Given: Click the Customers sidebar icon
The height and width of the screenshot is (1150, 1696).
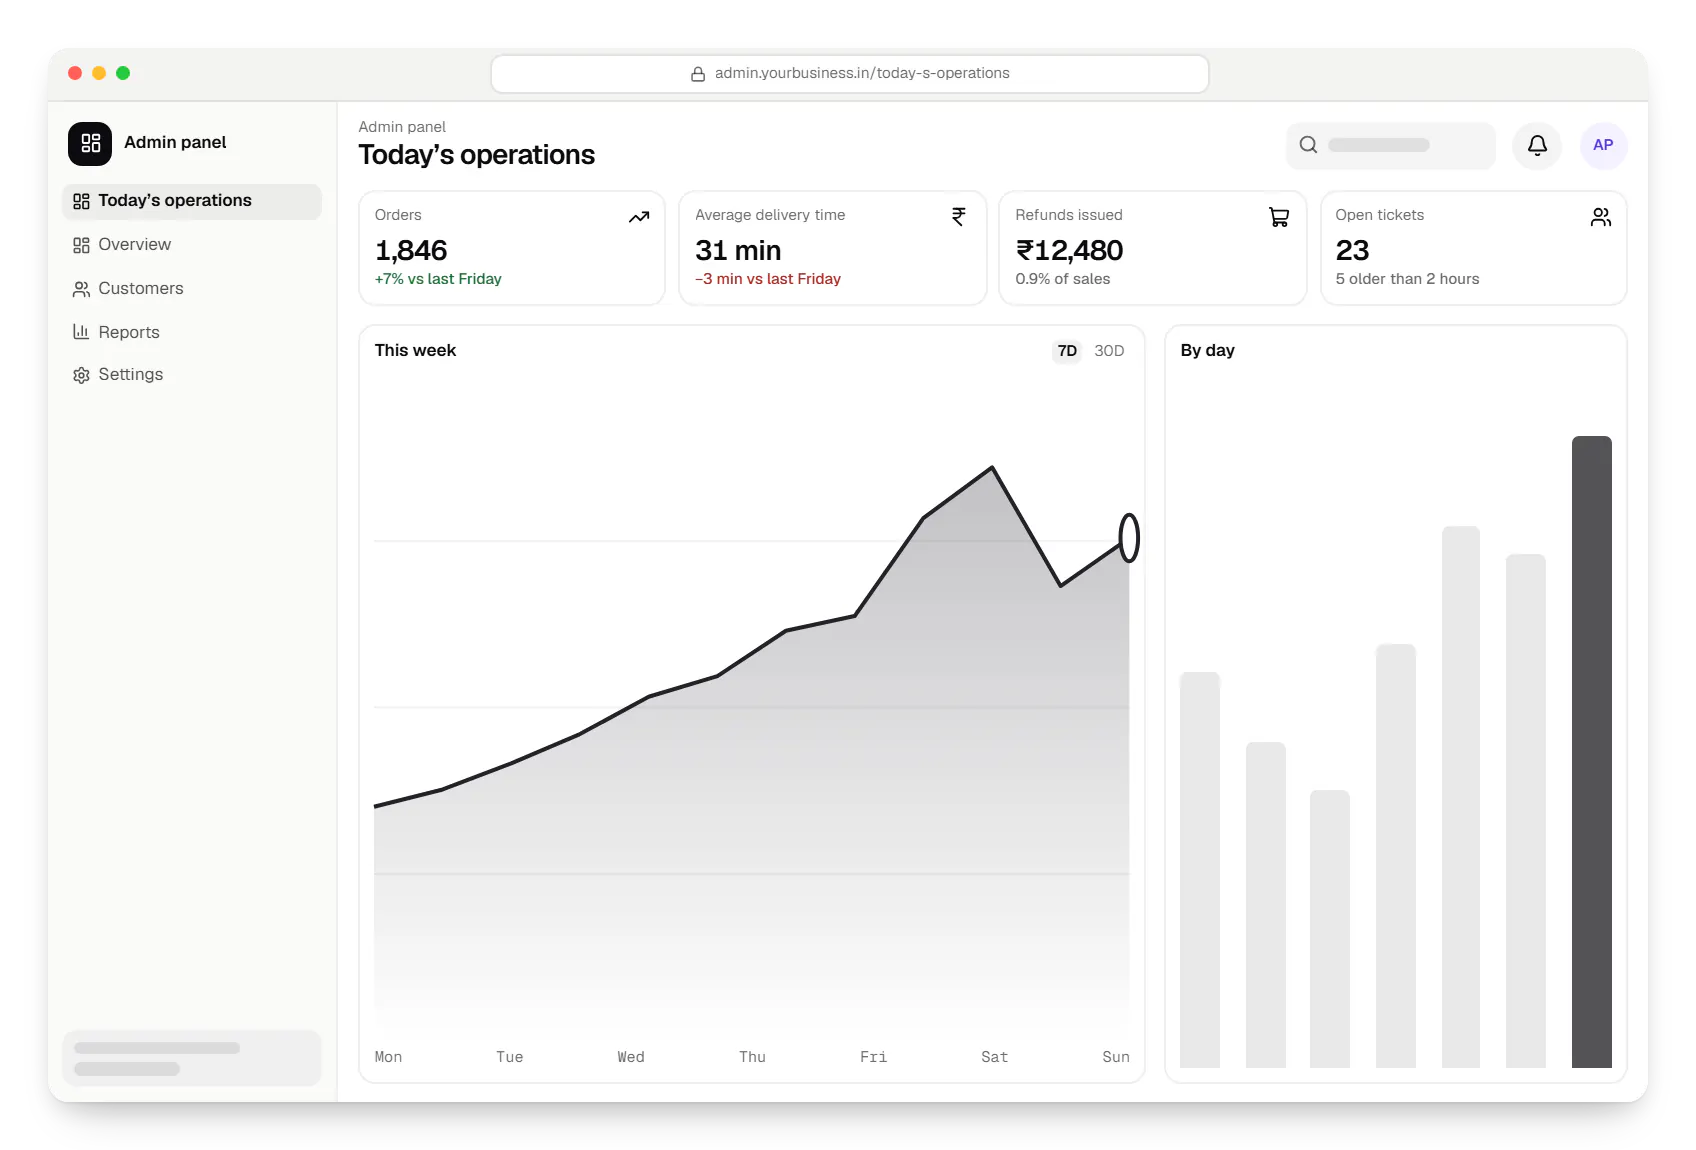Looking at the screenshot, I should [x=81, y=289].
